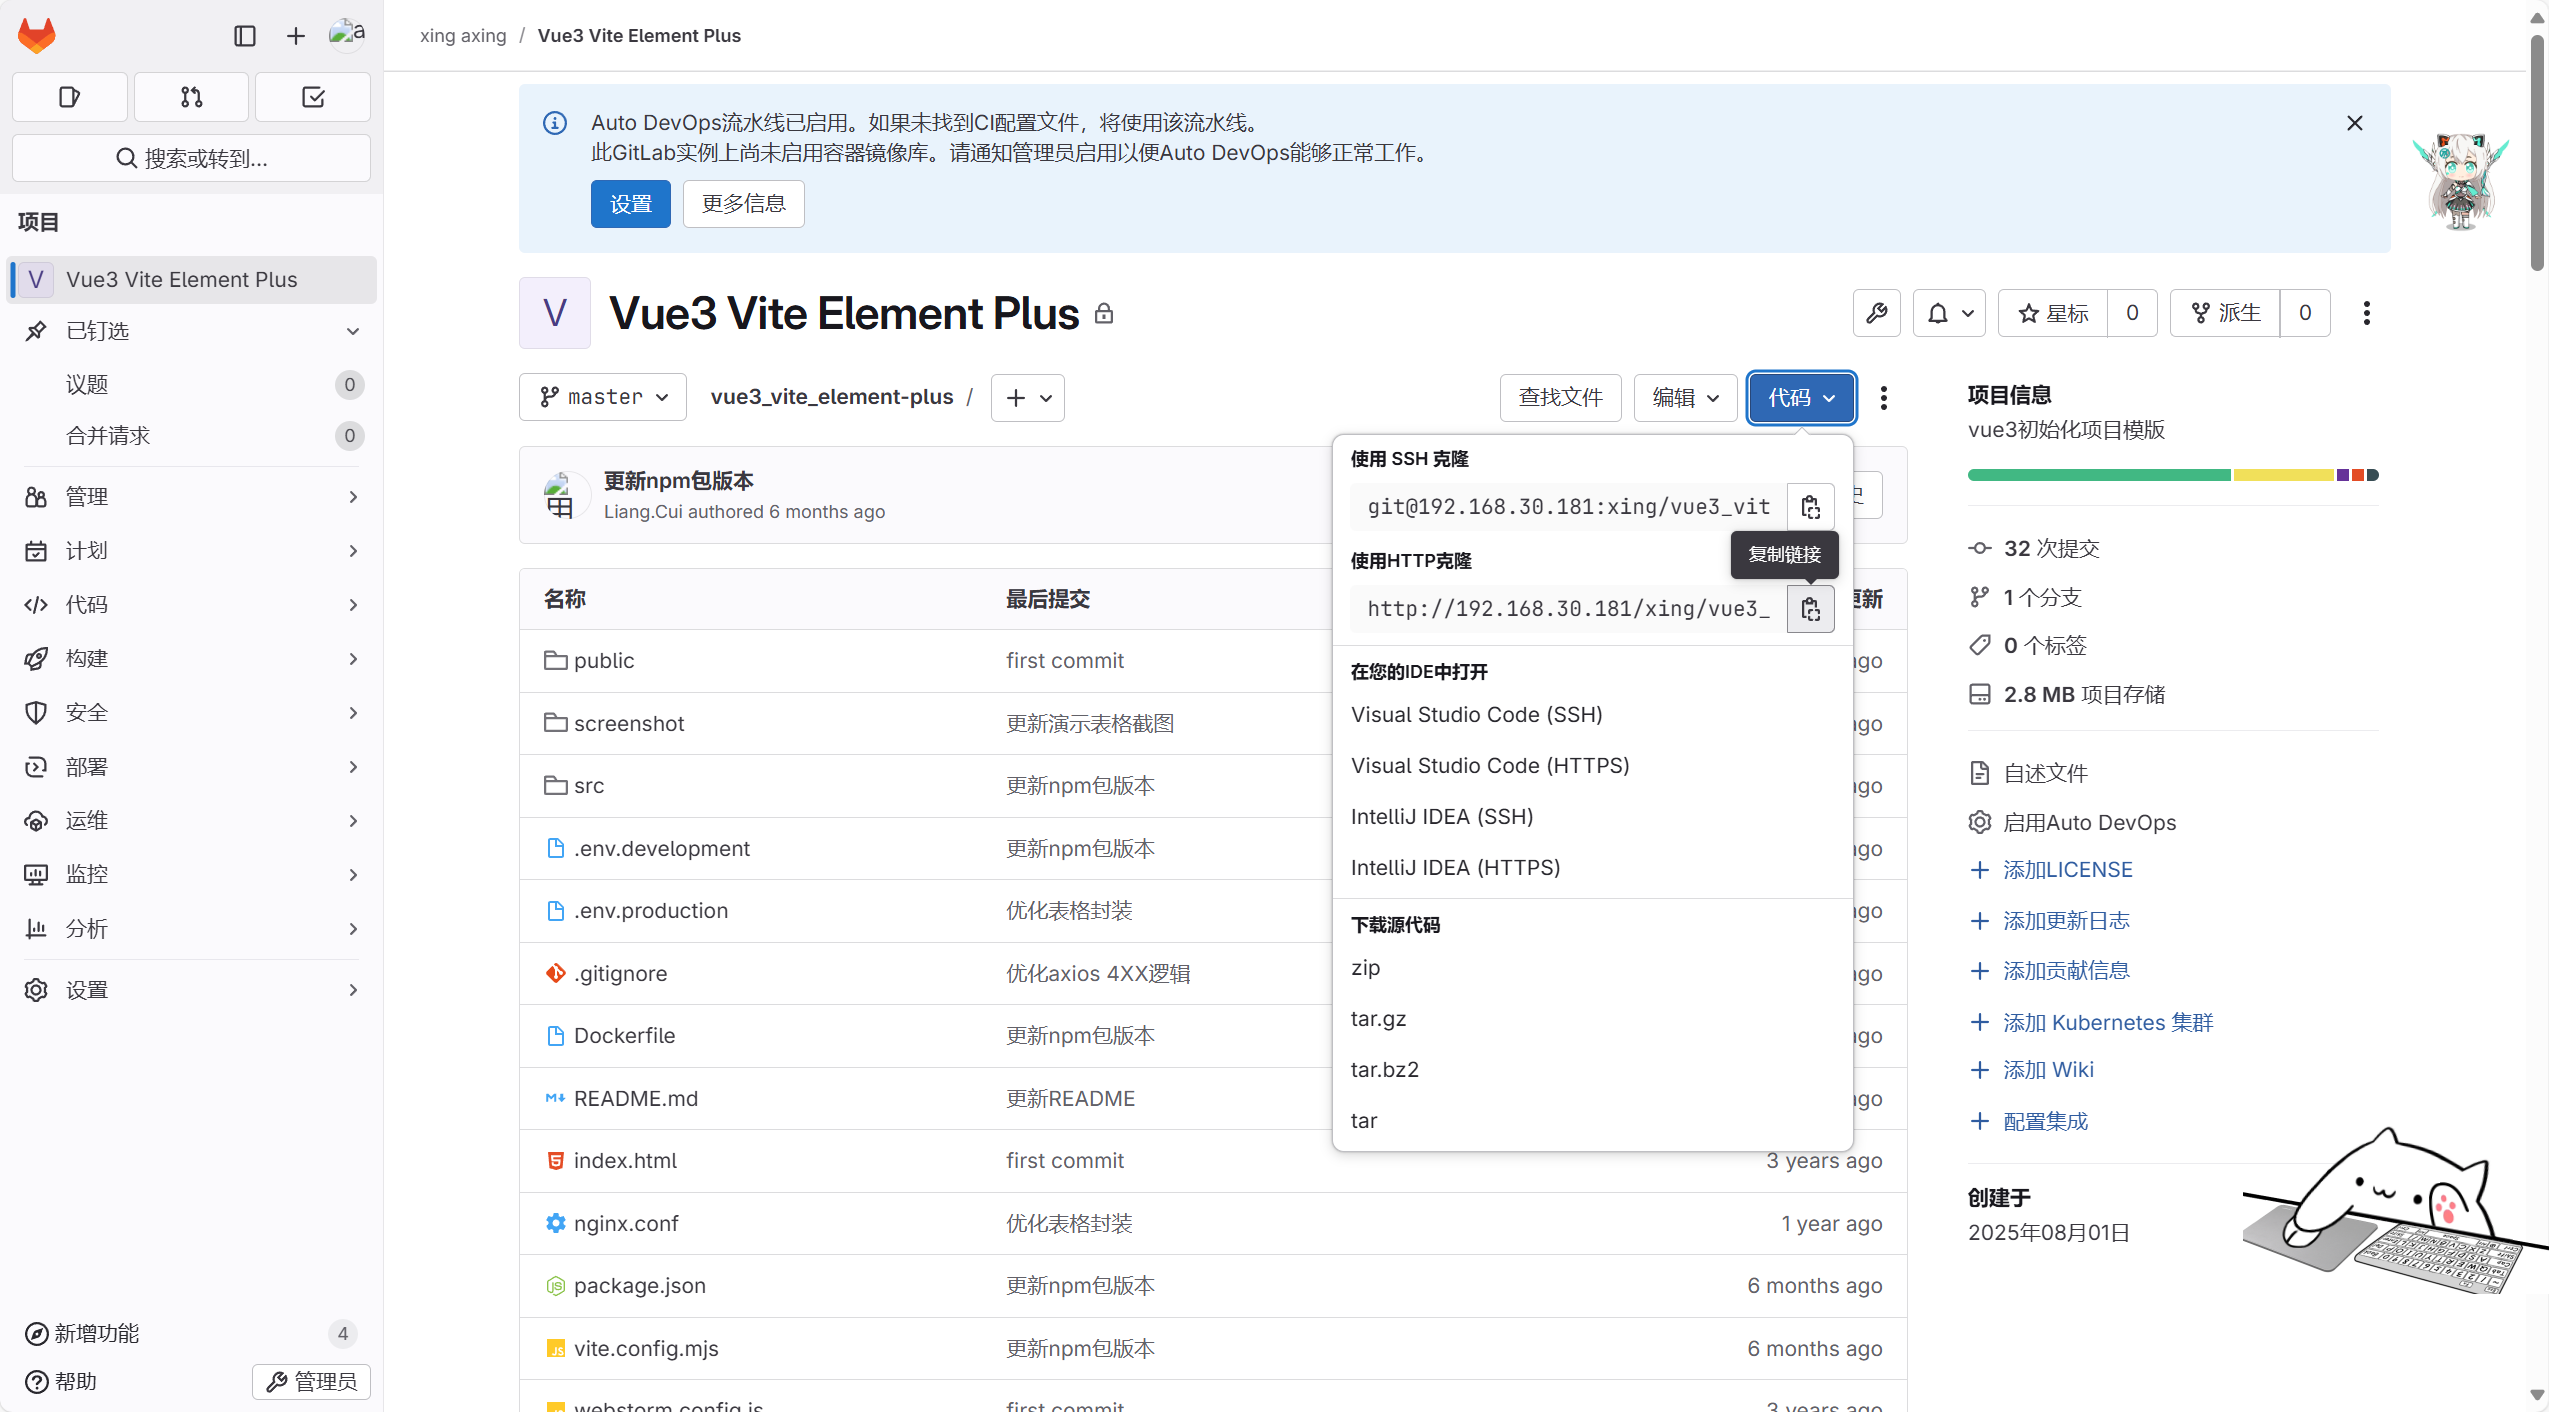Copy the HTTP clone URL
Screen dimensions: 2549x1412
pos(1811,609)
